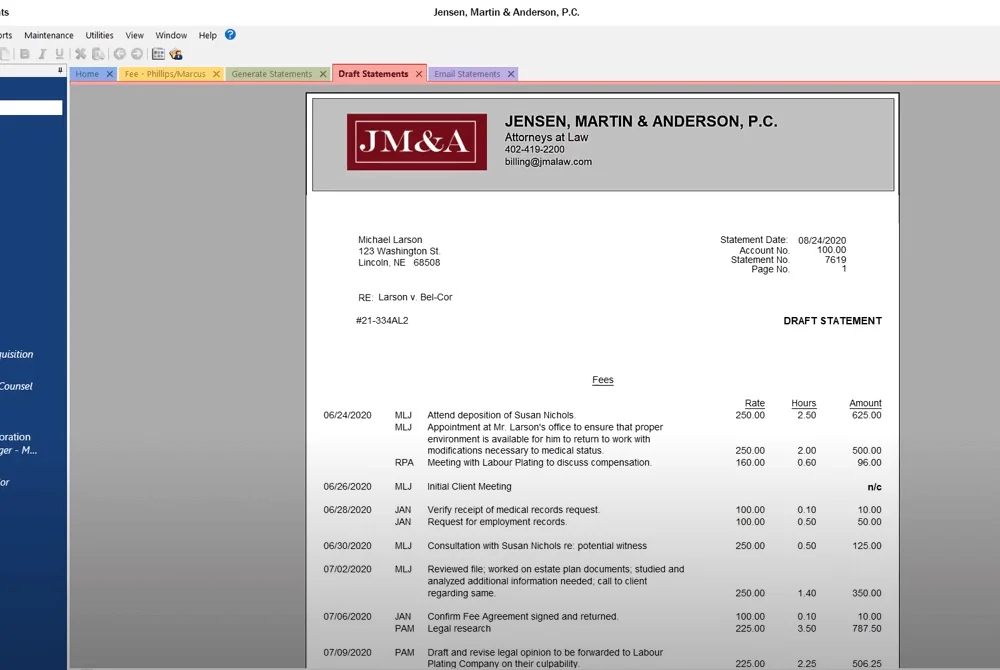Click the Forward arrow toolbar icon
Screen dimensions: 1000x670
136,54
